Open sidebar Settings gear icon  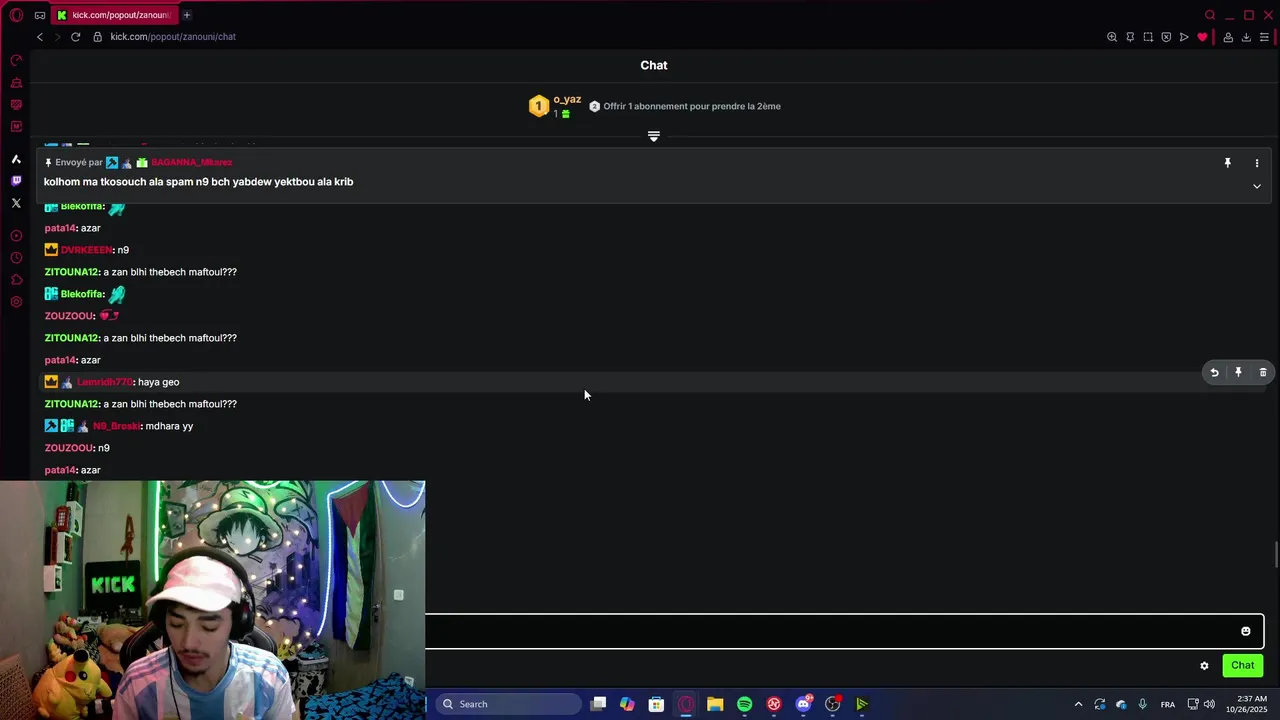click(16, 302)
